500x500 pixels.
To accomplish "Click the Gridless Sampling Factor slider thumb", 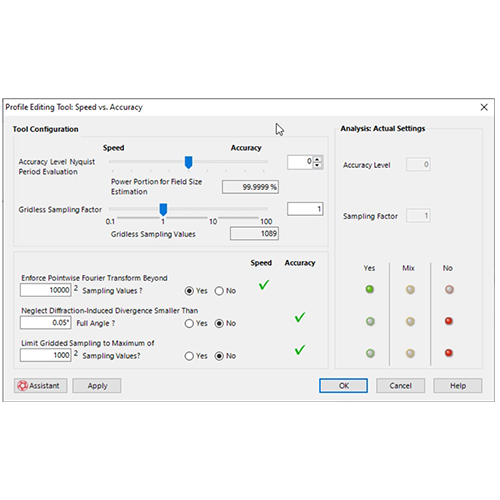I will click(163, 210).
